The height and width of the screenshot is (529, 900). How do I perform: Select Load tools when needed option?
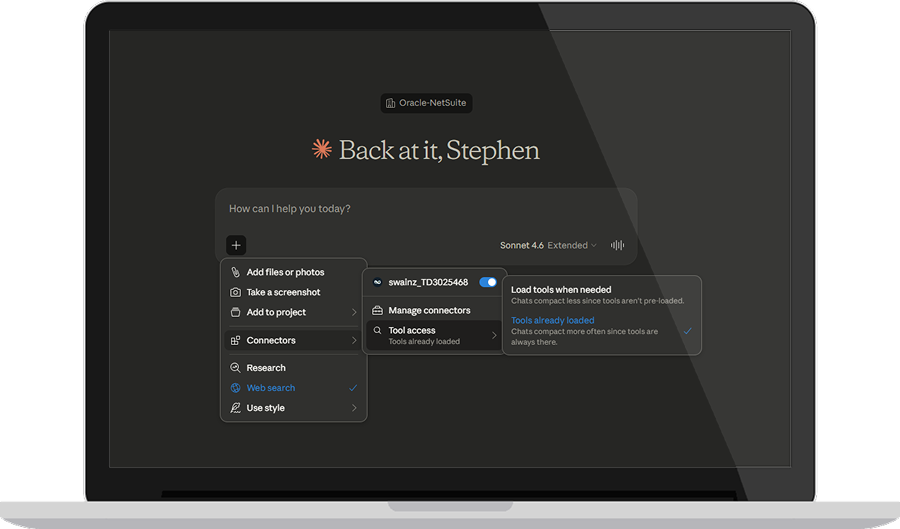602,295
